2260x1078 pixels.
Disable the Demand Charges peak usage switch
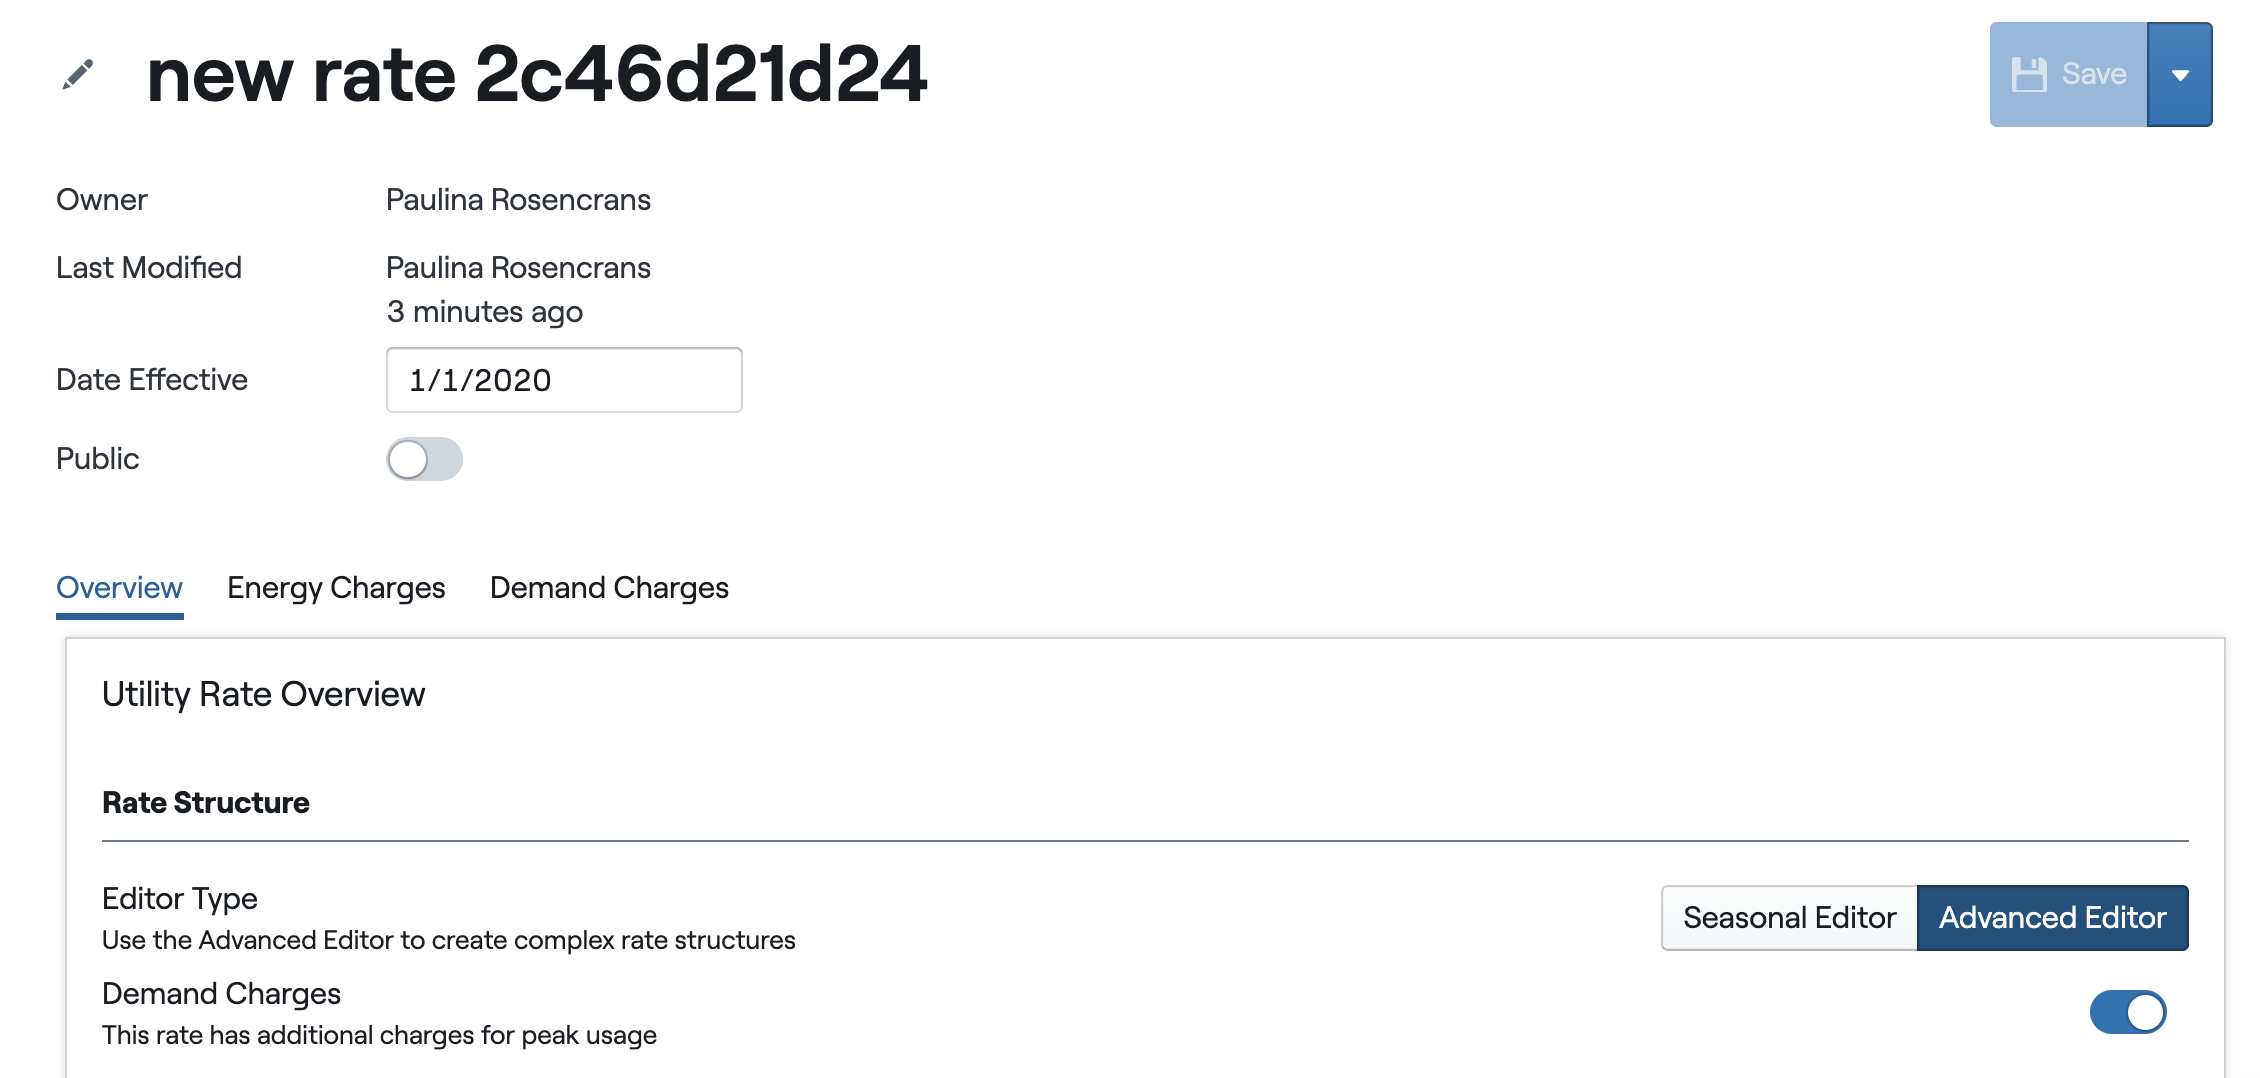click(x=2127, y=1012)
